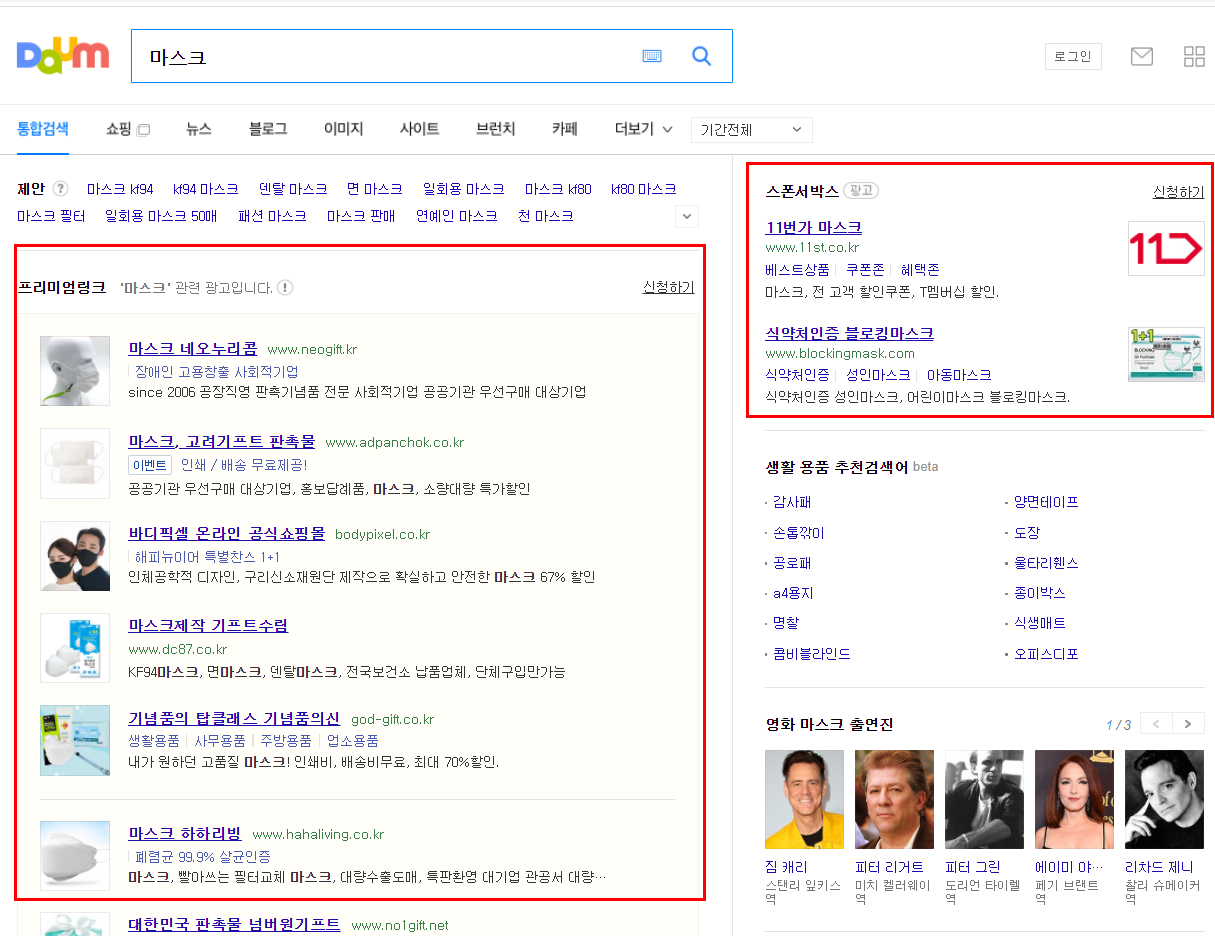The image size is (1215, 936).
Task: Click the question mark beside 제안
Action: pyautogui.click(x=61, y=188)
